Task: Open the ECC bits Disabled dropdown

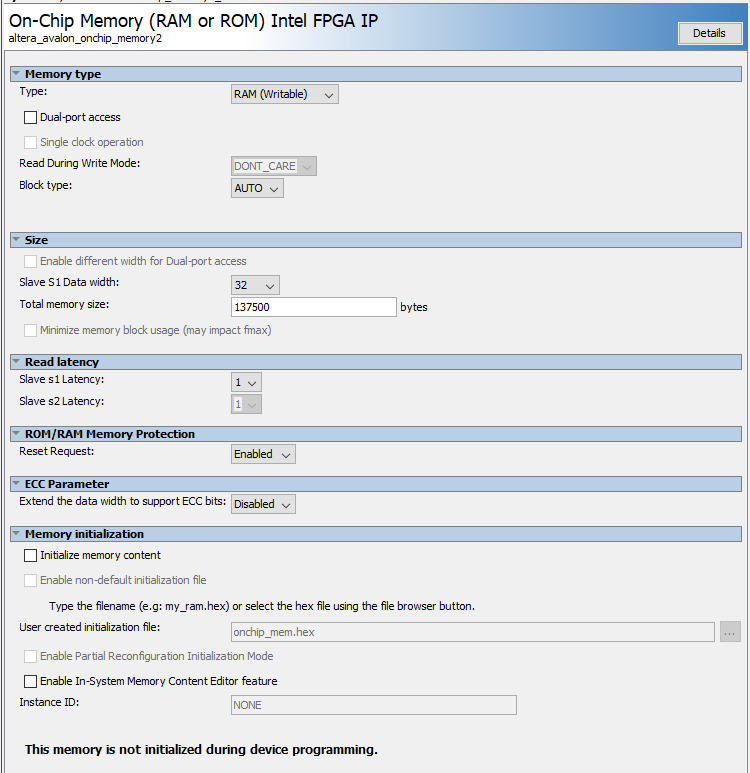Action: coord(263,504)
